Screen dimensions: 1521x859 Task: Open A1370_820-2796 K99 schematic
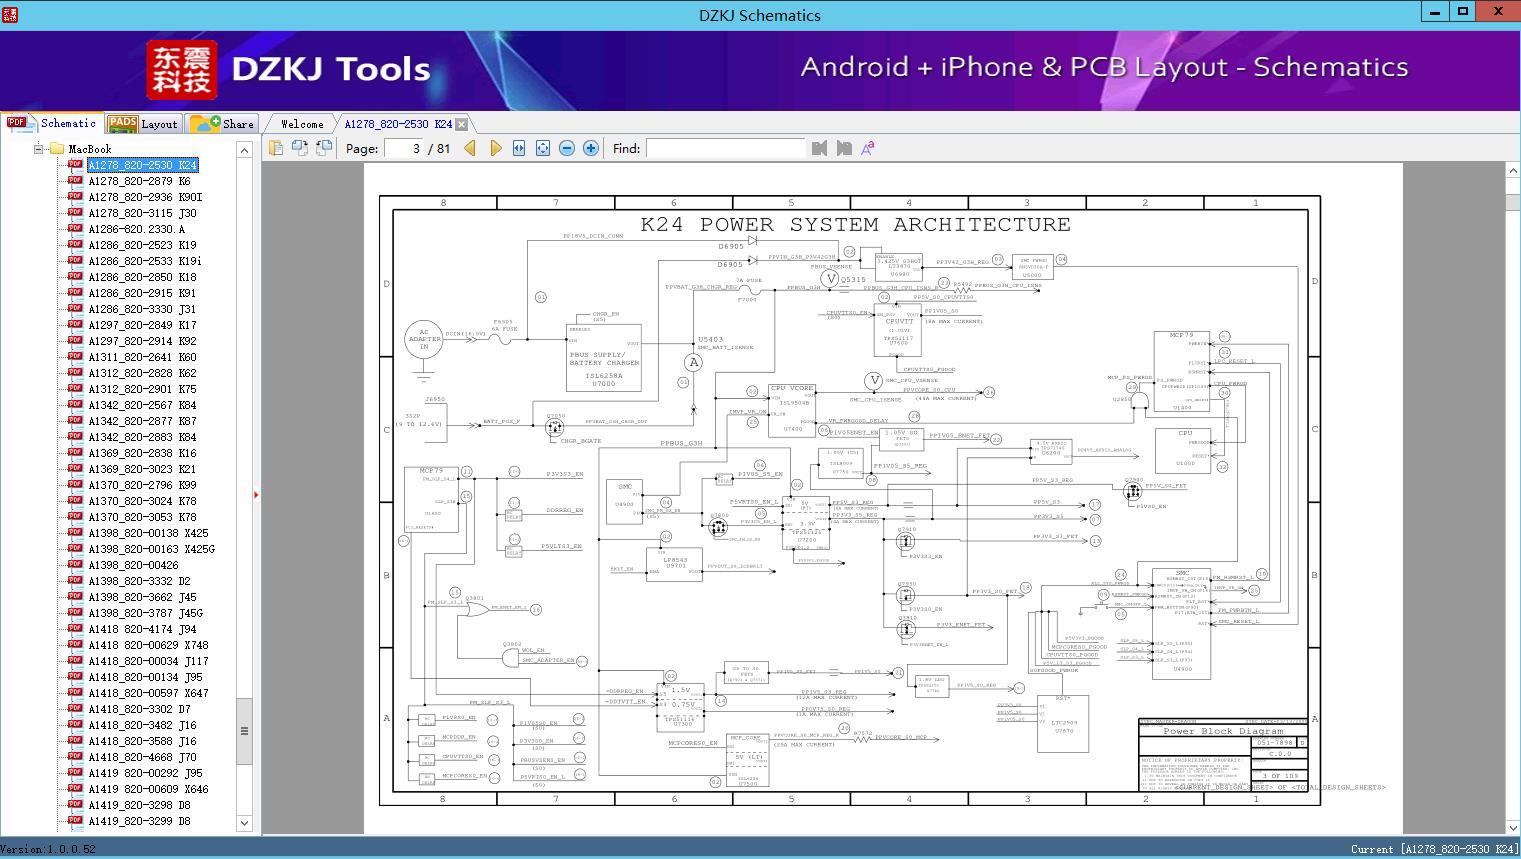pos(142,485)
